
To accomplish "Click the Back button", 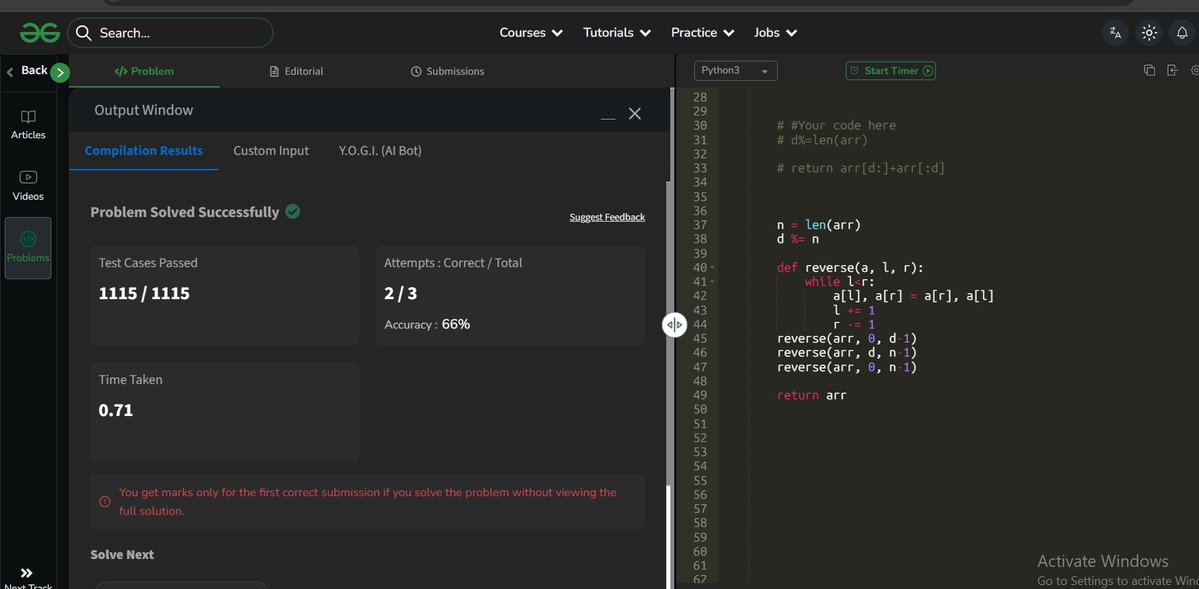I will (28, 70).
